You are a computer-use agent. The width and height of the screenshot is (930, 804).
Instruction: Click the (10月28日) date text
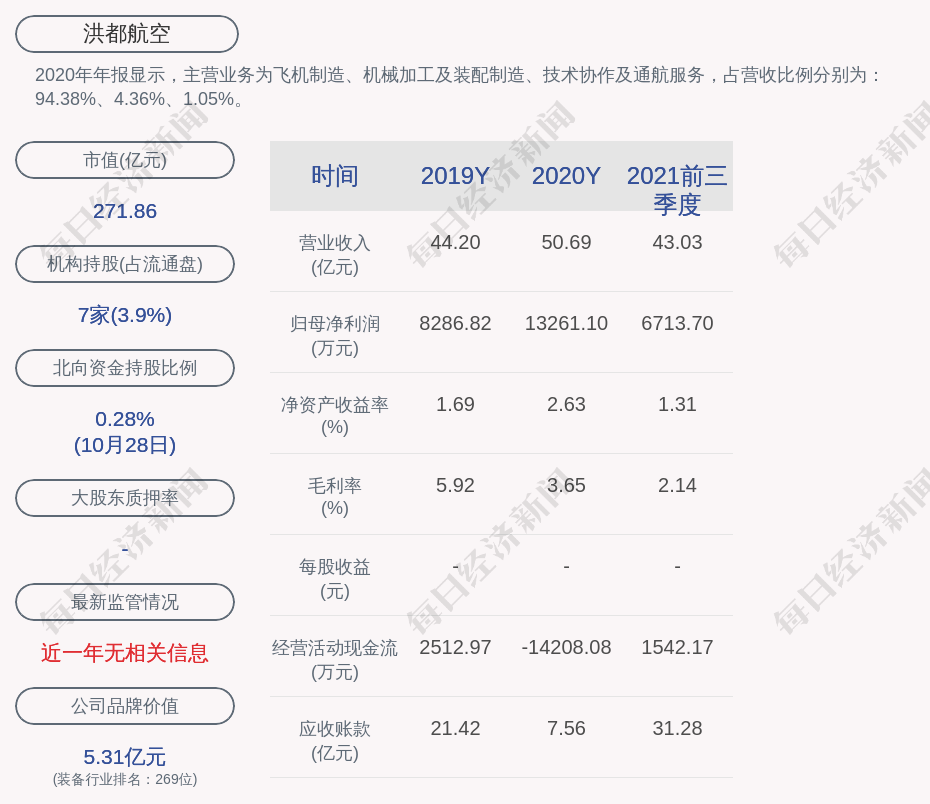[125, 445]
